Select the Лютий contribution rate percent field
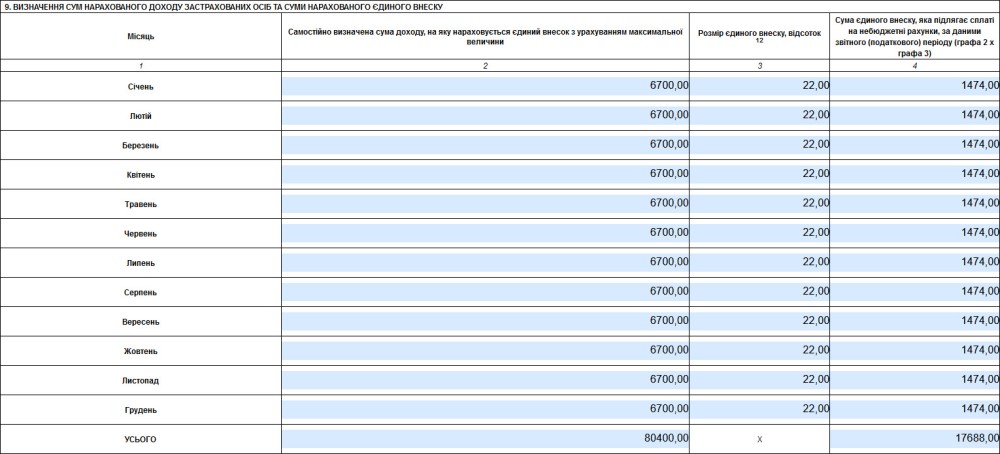Screen dimensions: 1000x454 759,115
